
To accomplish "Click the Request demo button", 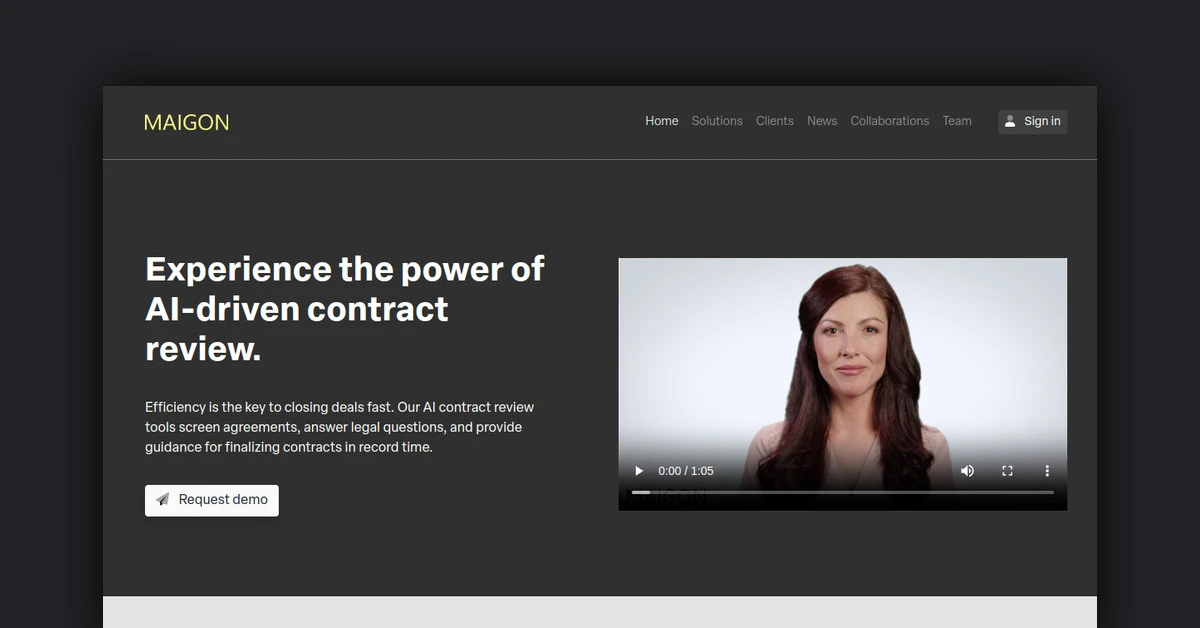I will (212, 500).
